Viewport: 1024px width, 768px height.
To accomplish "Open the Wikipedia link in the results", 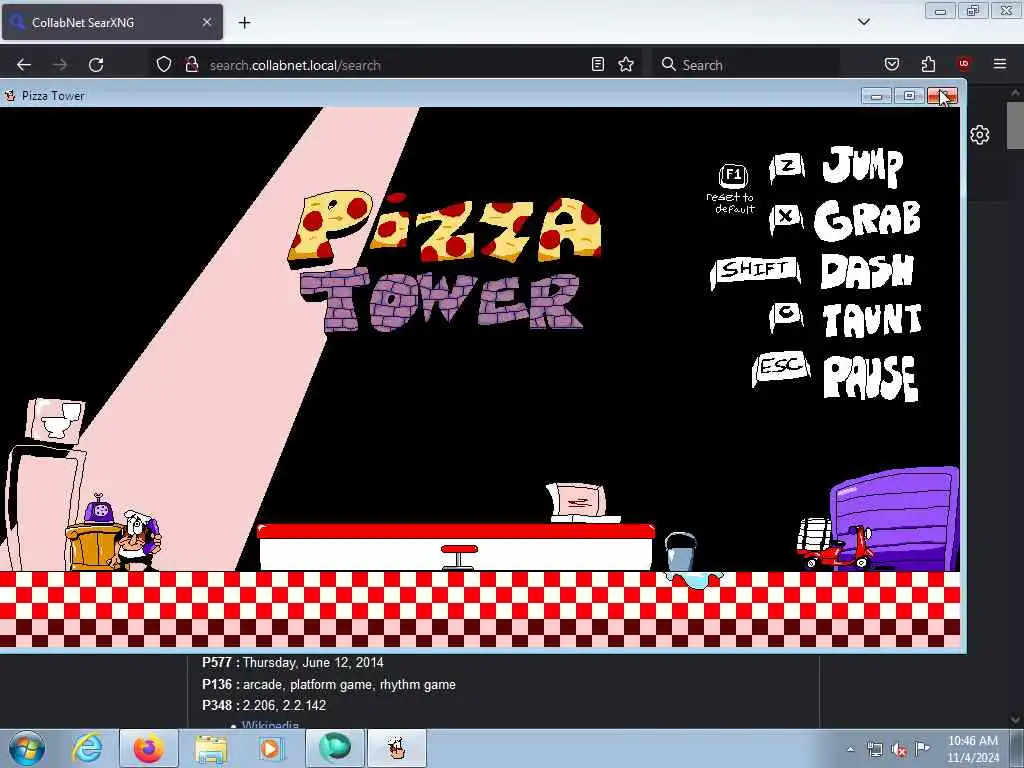I will click(x=270, y=724).
